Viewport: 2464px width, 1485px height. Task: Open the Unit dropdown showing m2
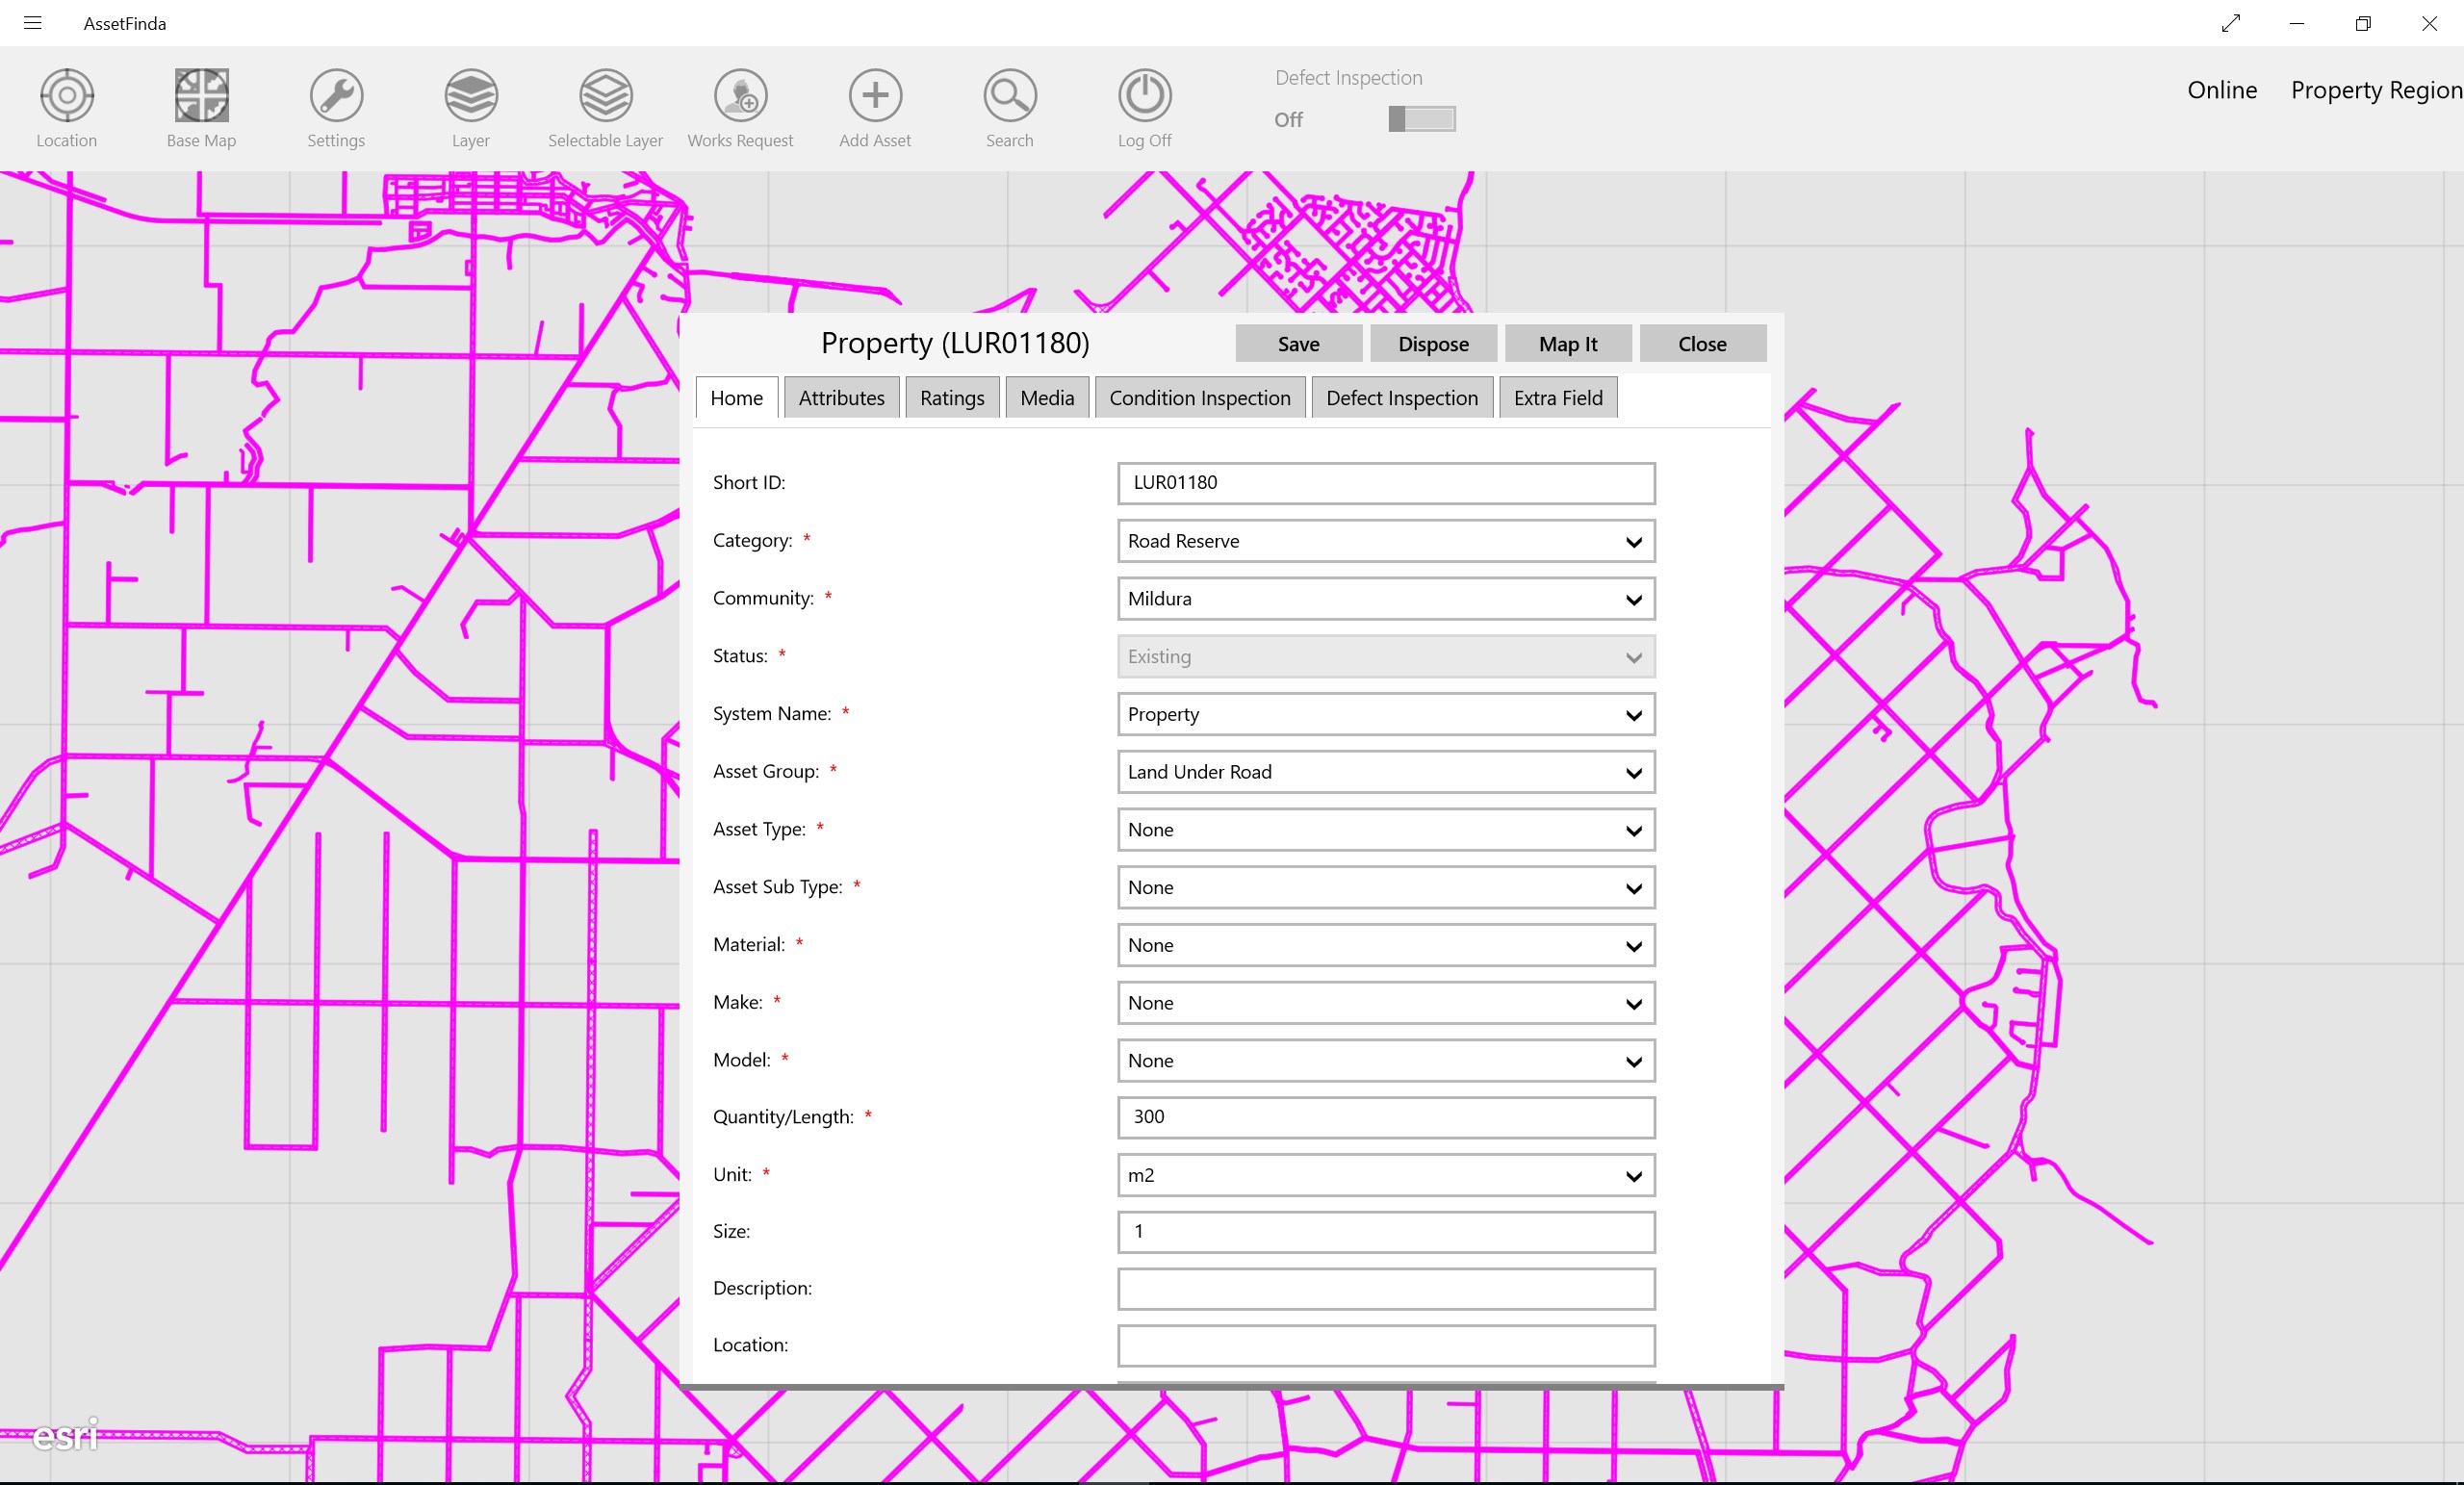point(1385,1175)
